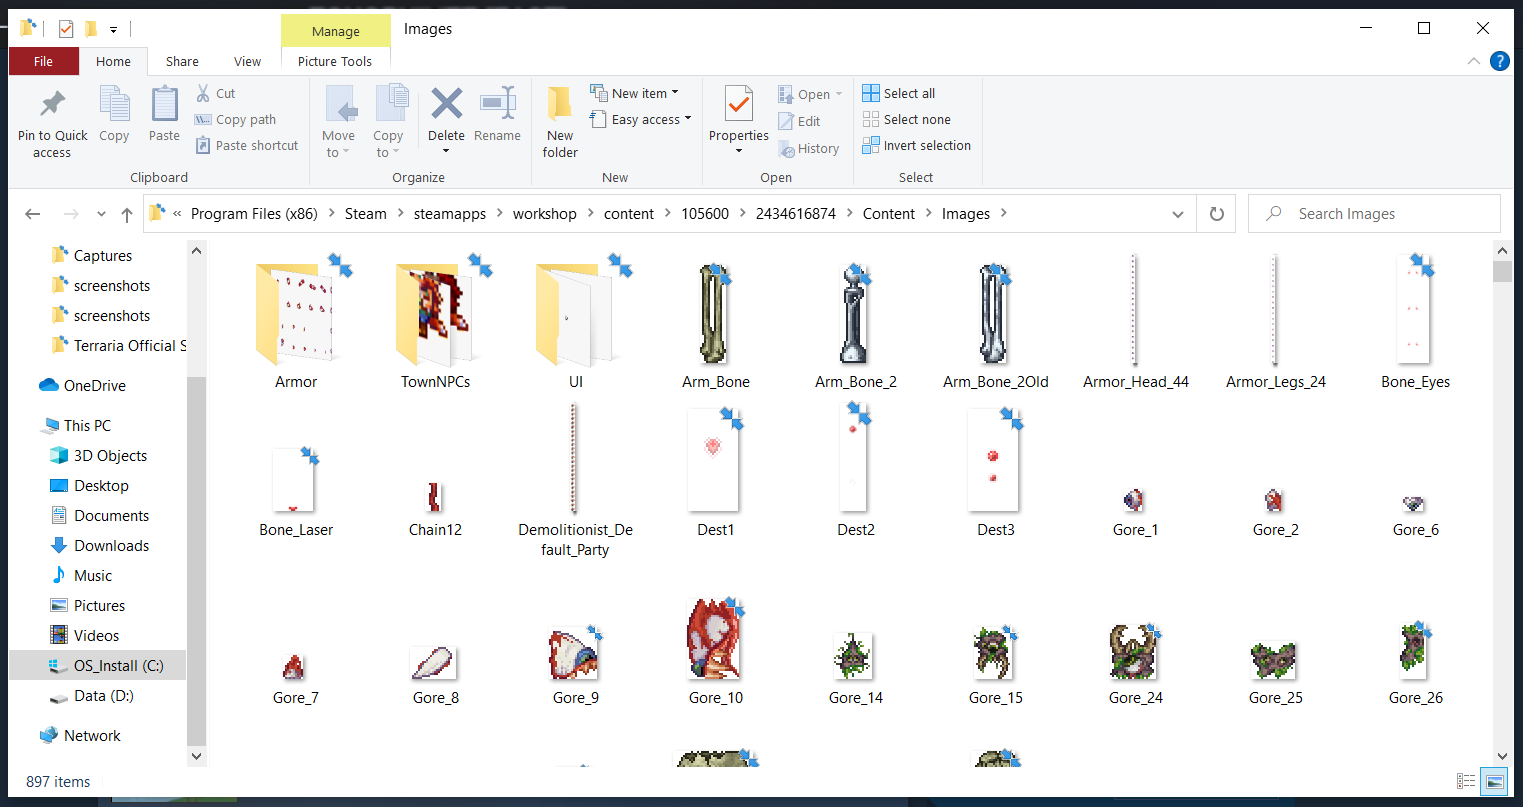Image resolution: width=1523 pixels, height=807 pixels.
Task: Click the Rename icon
Action: [498, 103]
